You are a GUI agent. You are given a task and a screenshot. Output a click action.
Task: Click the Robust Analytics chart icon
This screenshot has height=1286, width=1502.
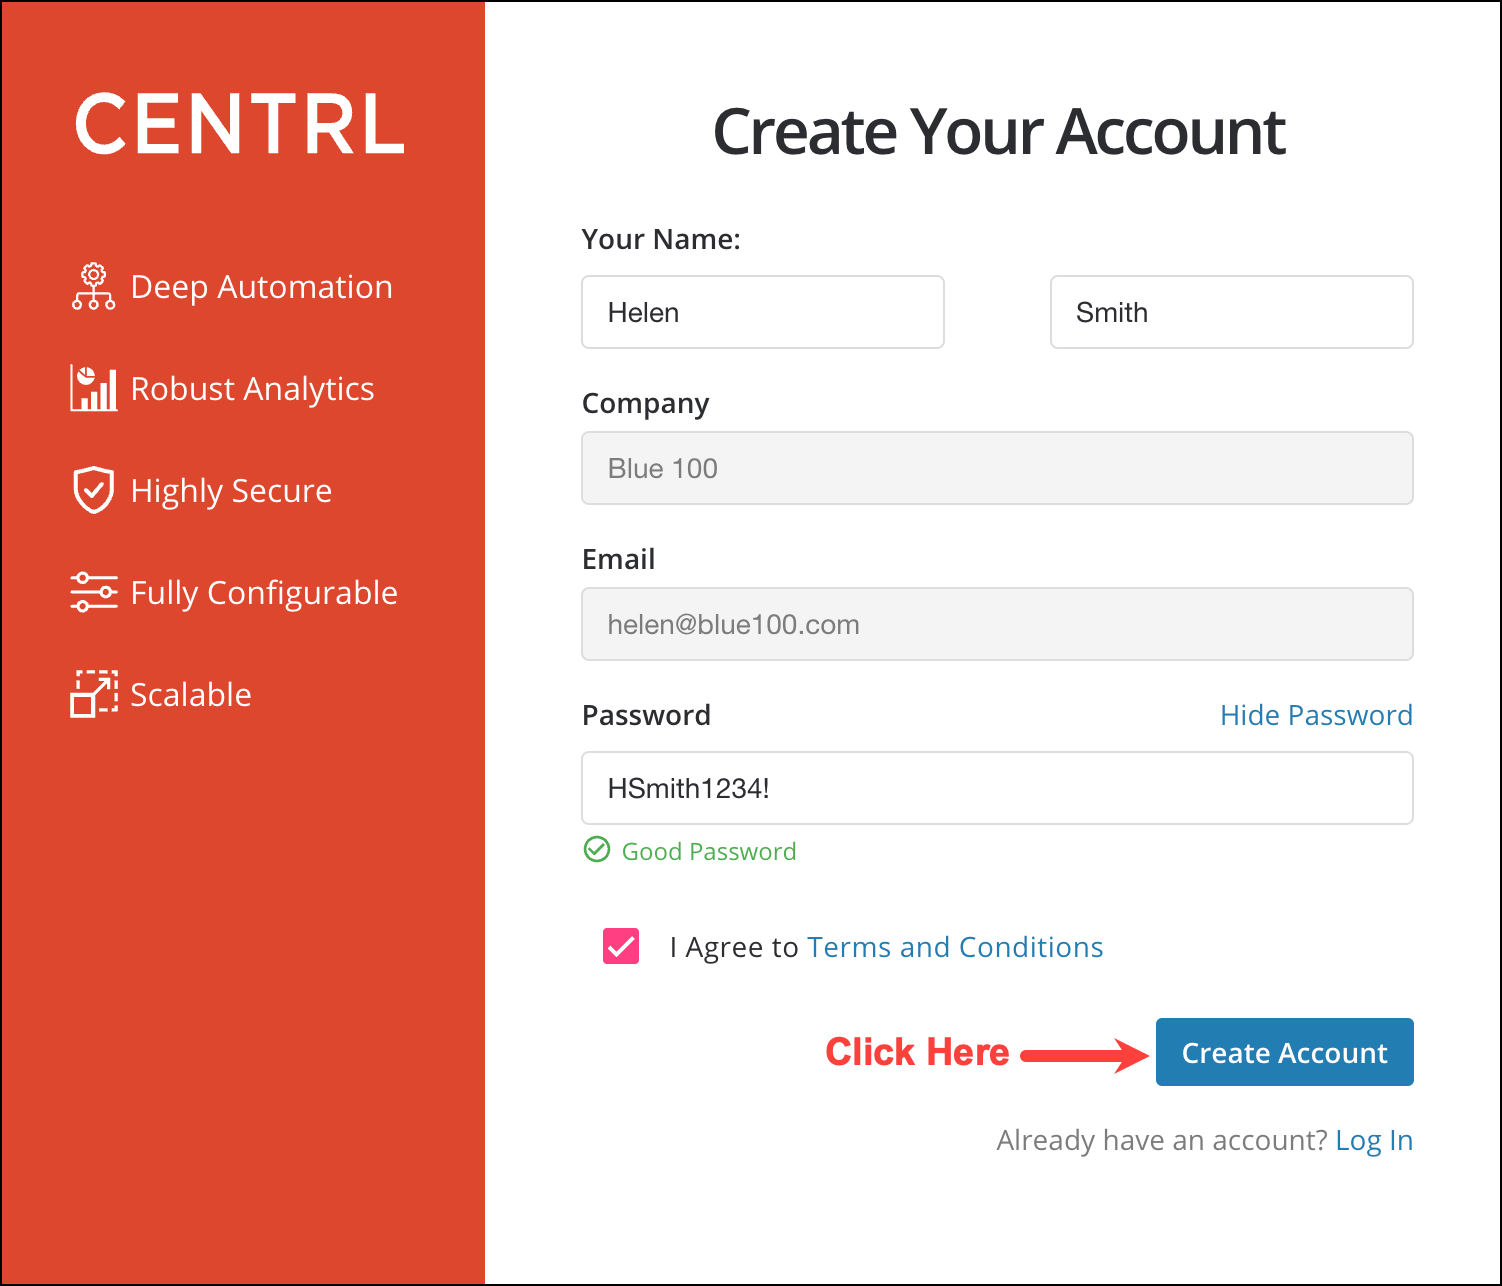coord(93,388)
